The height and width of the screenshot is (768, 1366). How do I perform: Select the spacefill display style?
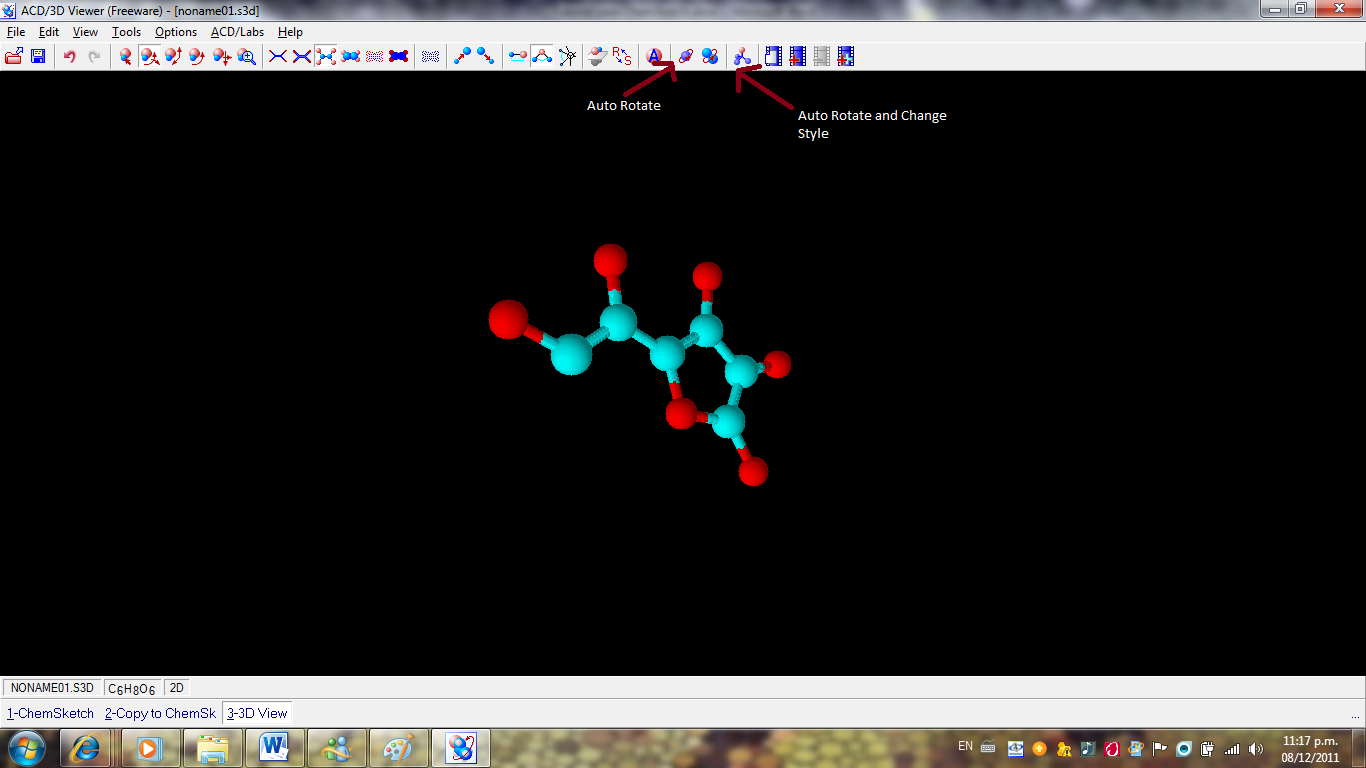[351, 56]
